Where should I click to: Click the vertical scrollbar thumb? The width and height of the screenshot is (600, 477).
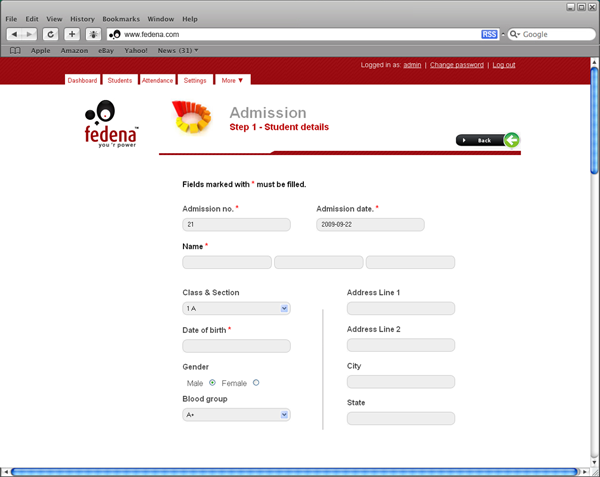[594, 120]
